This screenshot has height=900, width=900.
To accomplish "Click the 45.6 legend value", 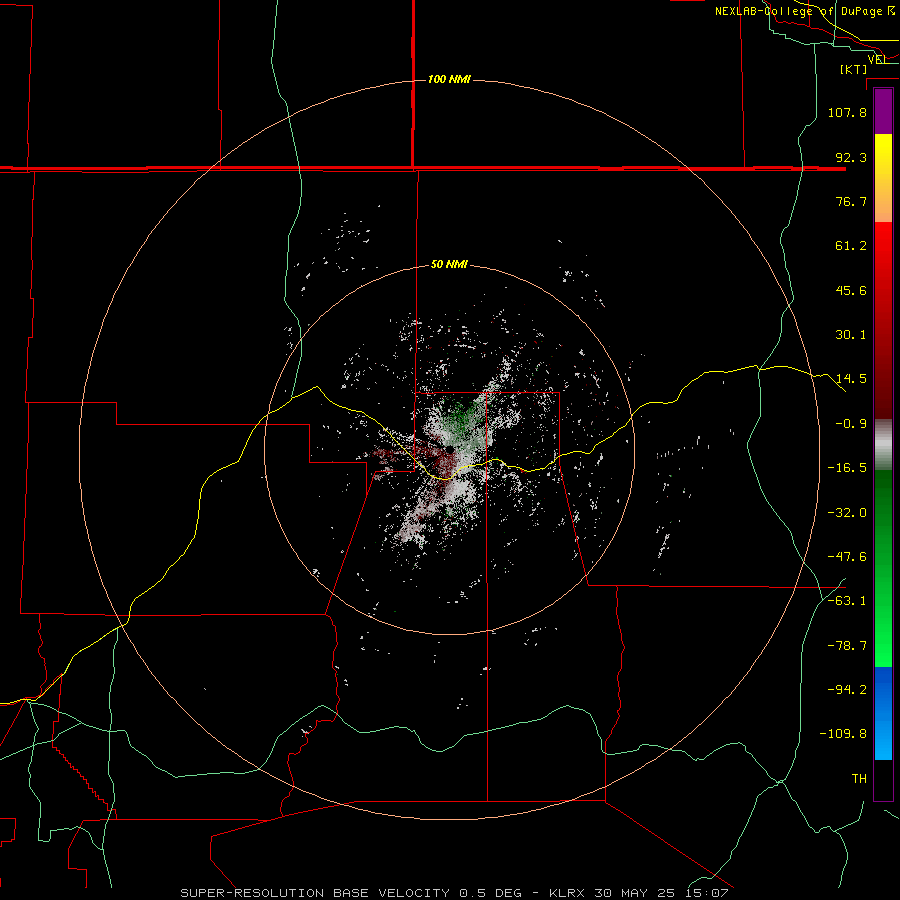I will click(851, 290).
